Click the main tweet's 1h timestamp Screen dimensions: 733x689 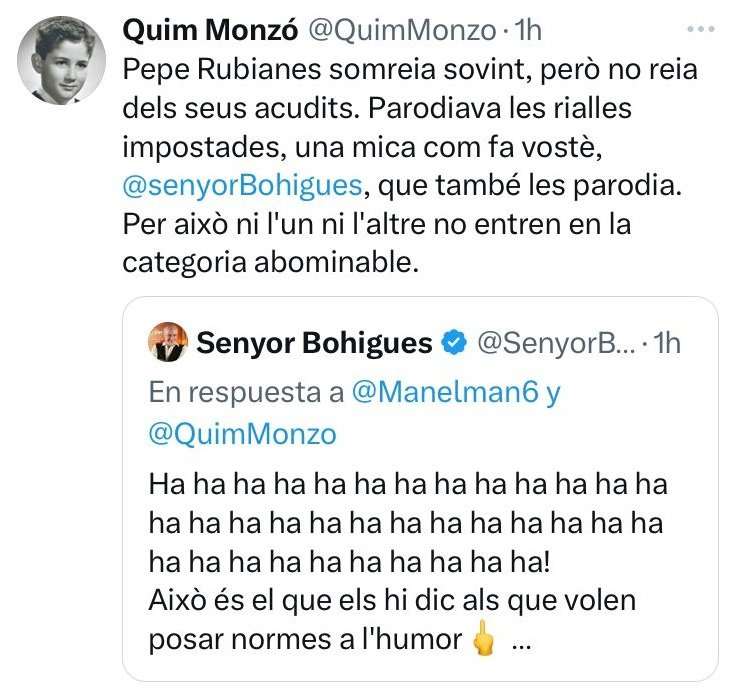[x=526, y=31]
